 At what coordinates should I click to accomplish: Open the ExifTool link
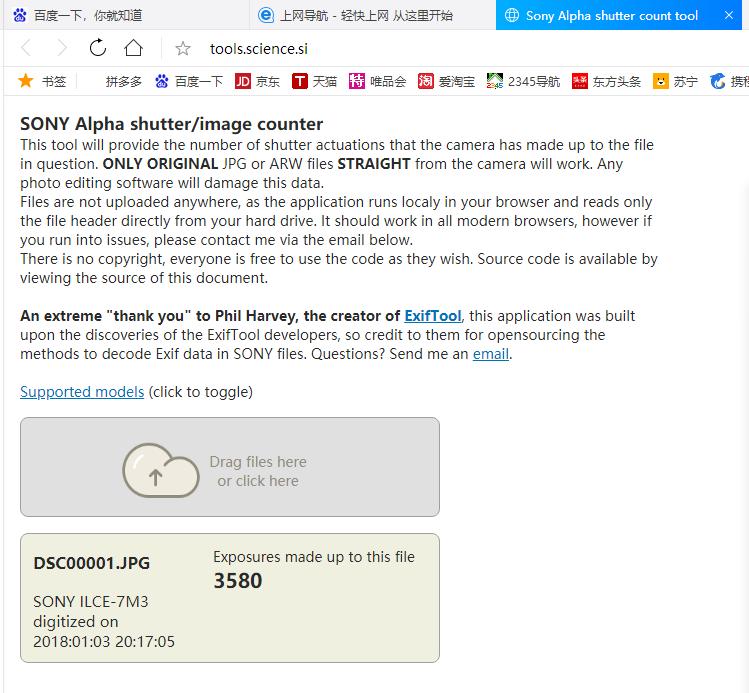[433, 316]
